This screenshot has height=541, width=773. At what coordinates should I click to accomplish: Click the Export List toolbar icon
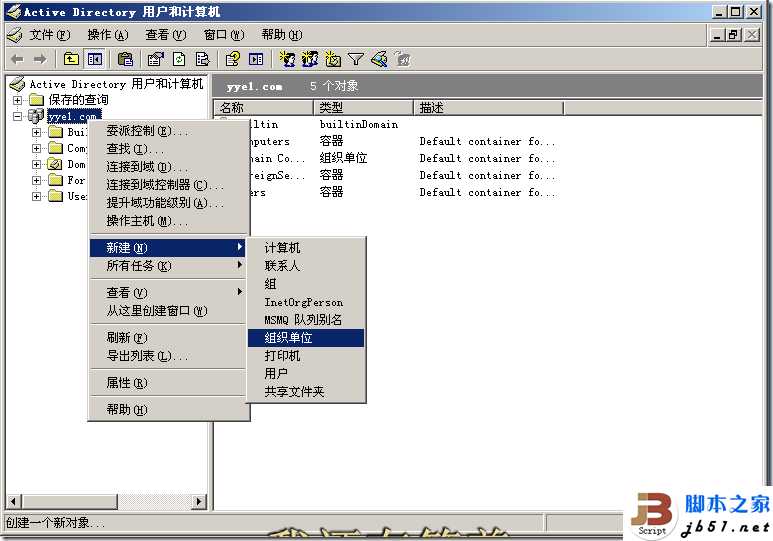pos(202,60)
